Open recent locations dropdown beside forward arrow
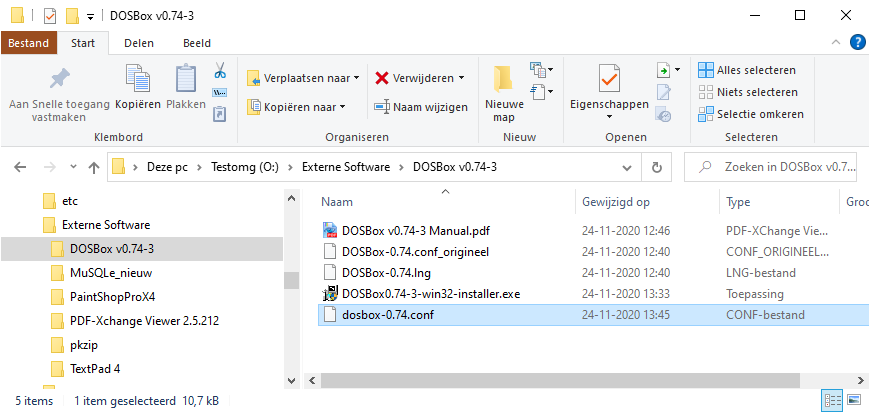Image resolution: width=870 pixels, height=413 pixels. (73, 167)
